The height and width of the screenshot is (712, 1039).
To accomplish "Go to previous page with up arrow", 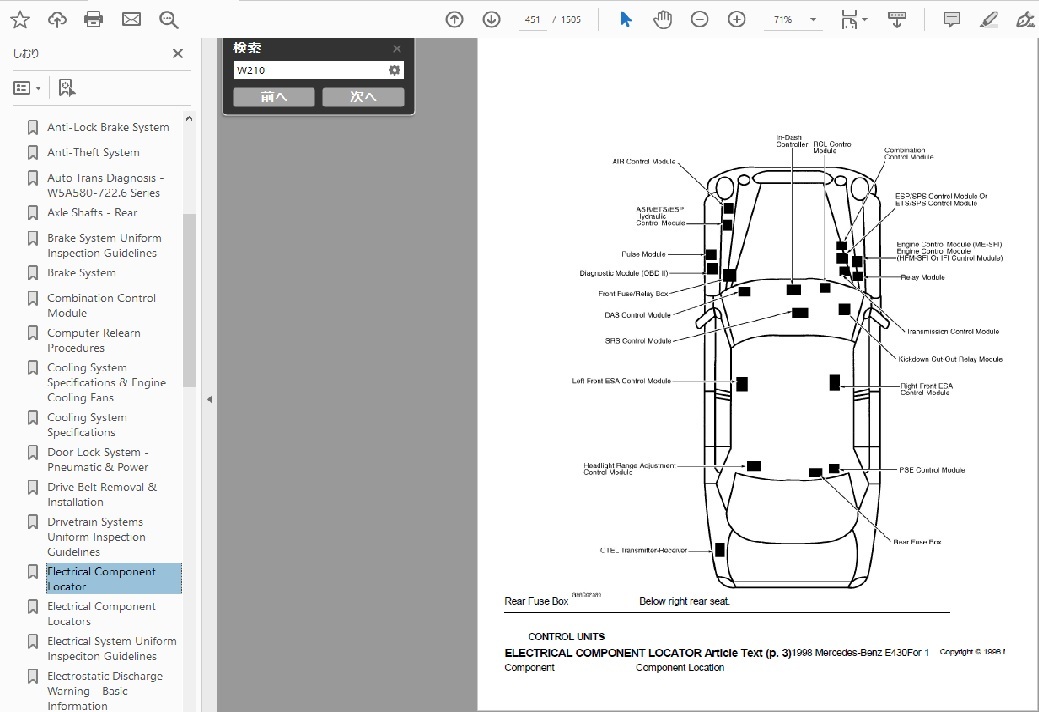I will click(454, 19).
